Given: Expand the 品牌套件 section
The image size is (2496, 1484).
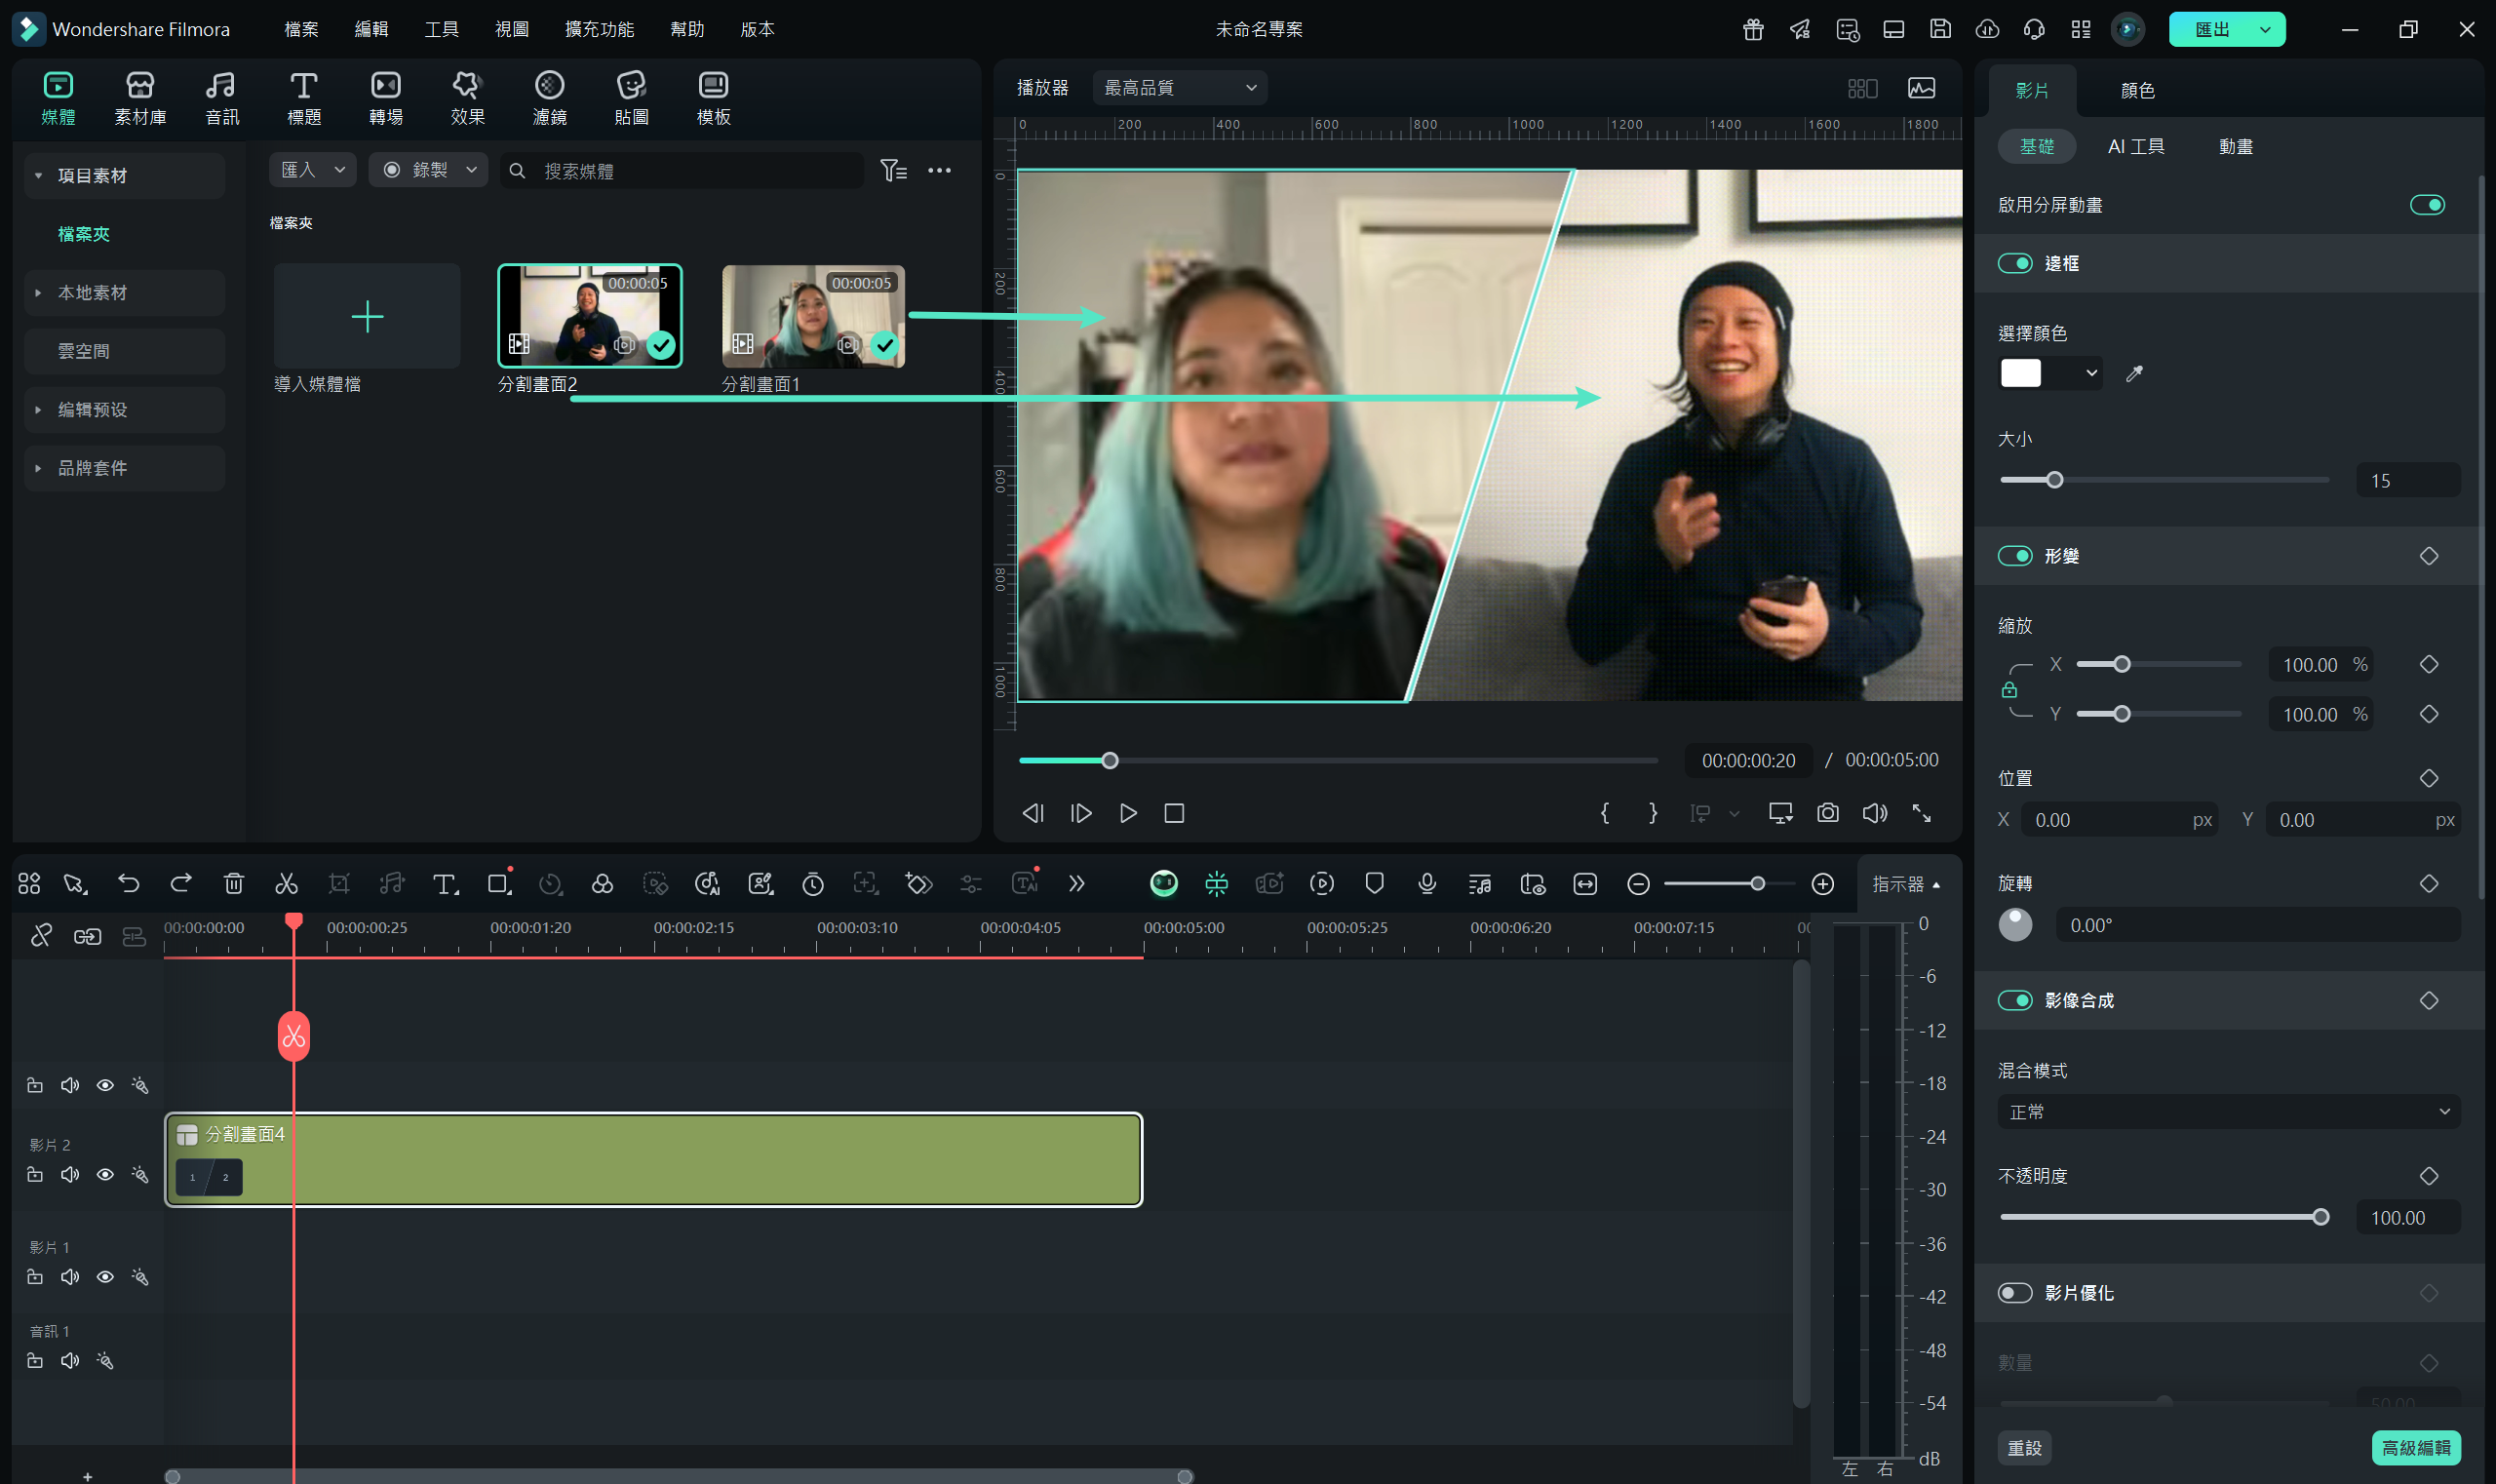Looking at the screenshot, I should pyautogui.click(x=38, y=468).
